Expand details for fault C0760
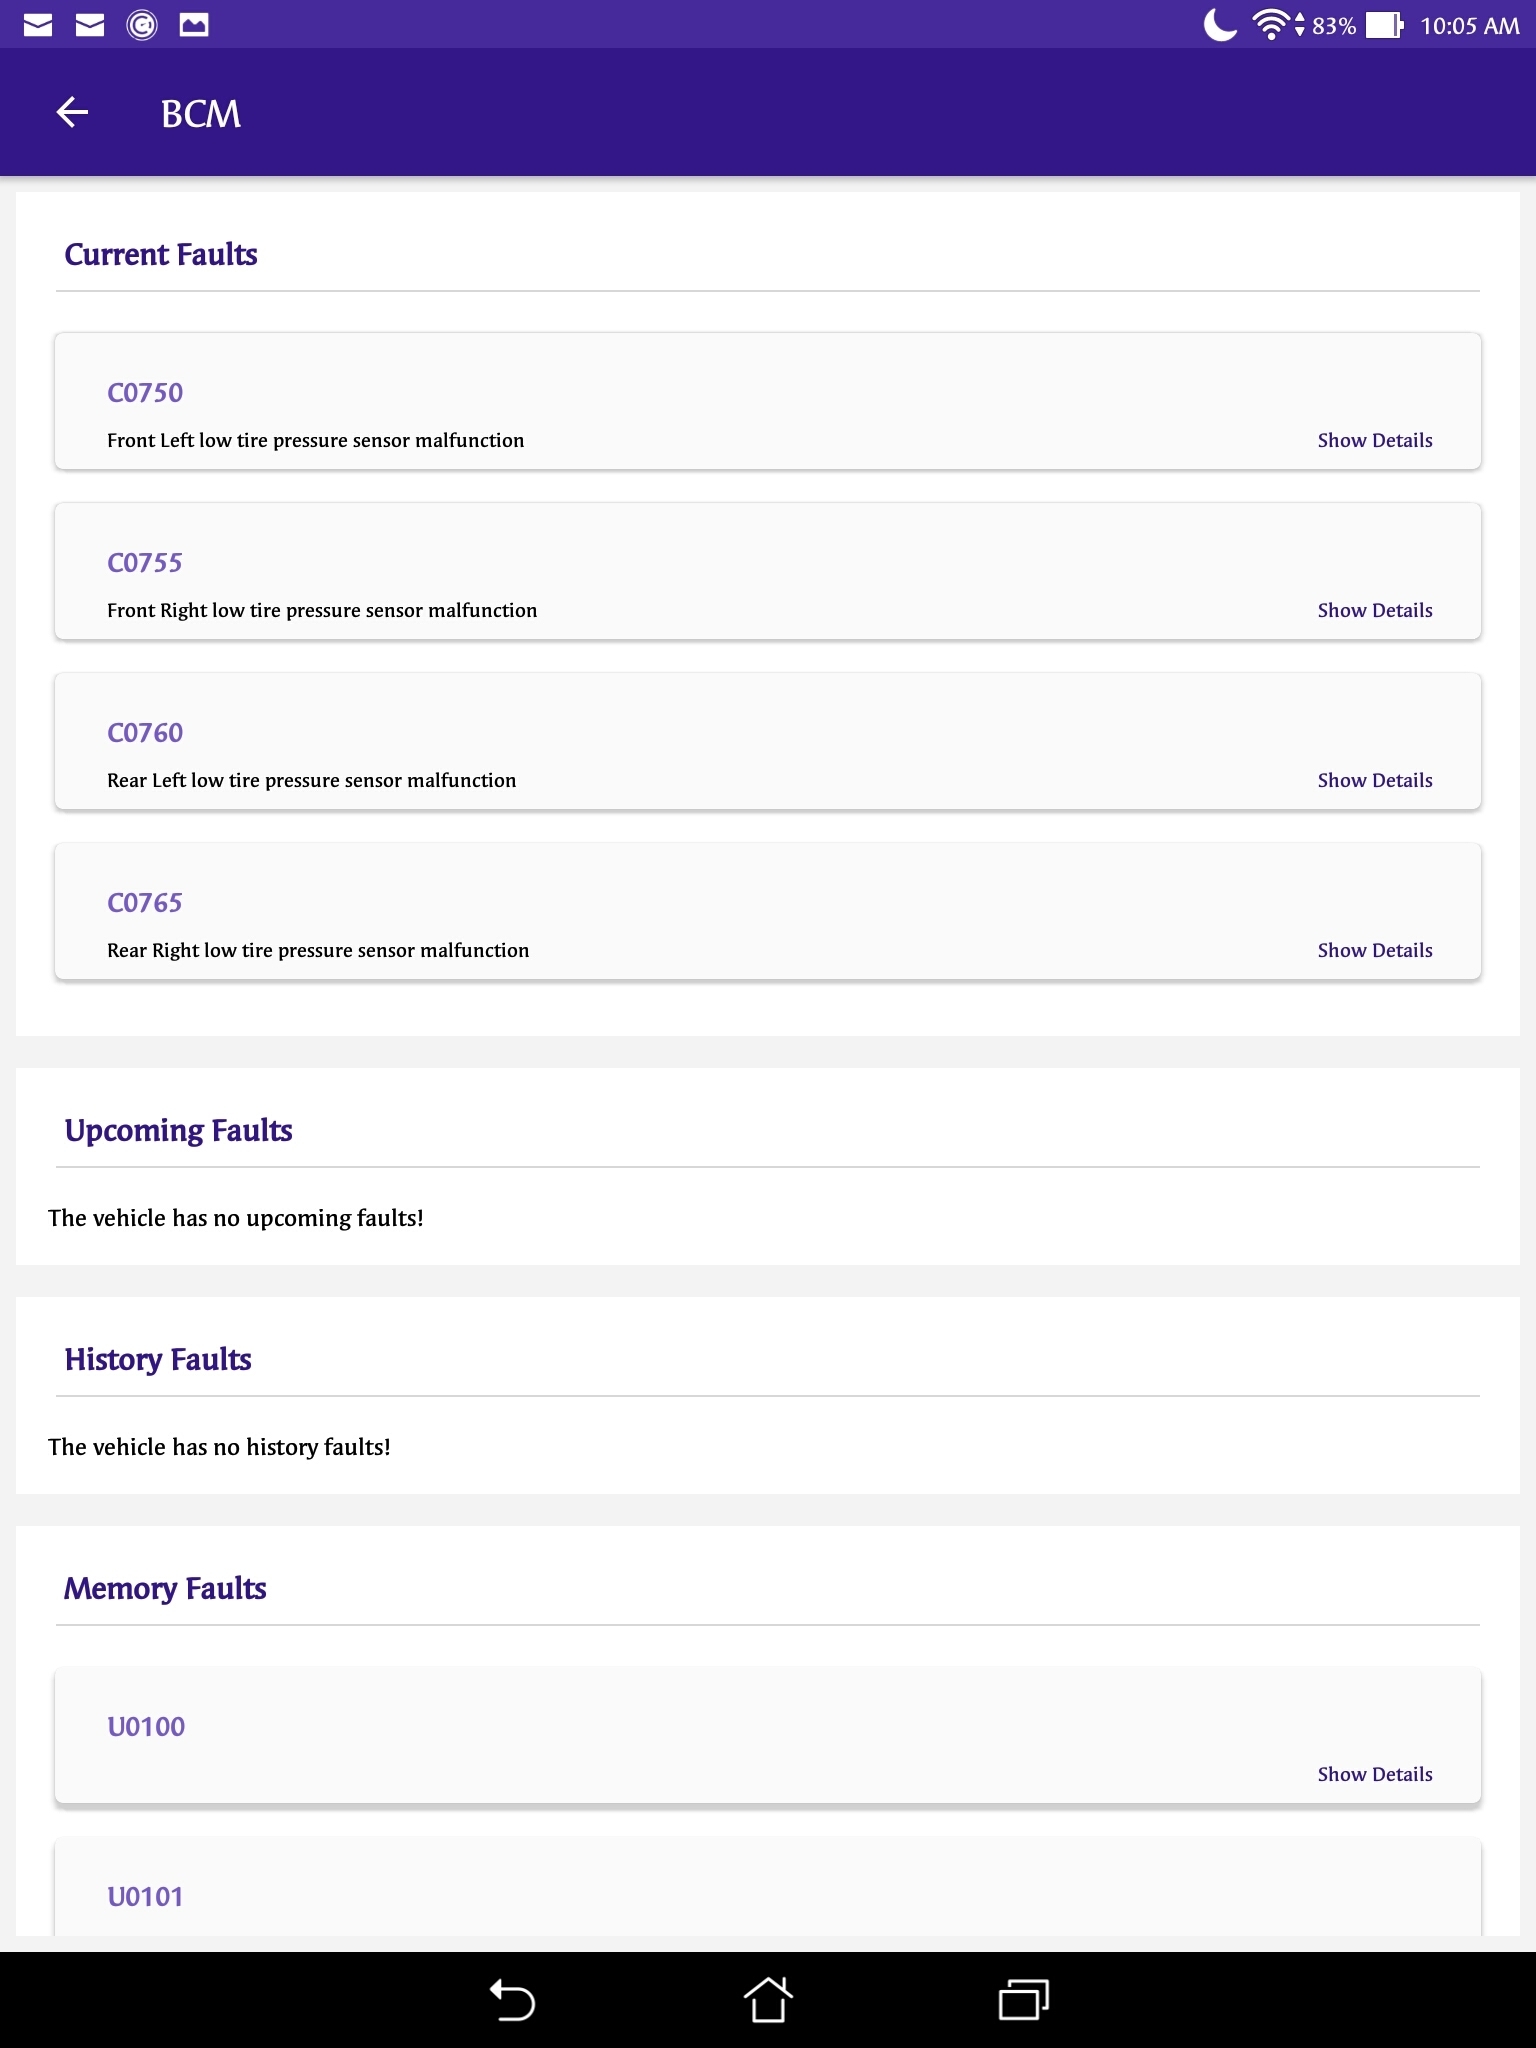The image size is (1536, 2048). pos(1374,780)
